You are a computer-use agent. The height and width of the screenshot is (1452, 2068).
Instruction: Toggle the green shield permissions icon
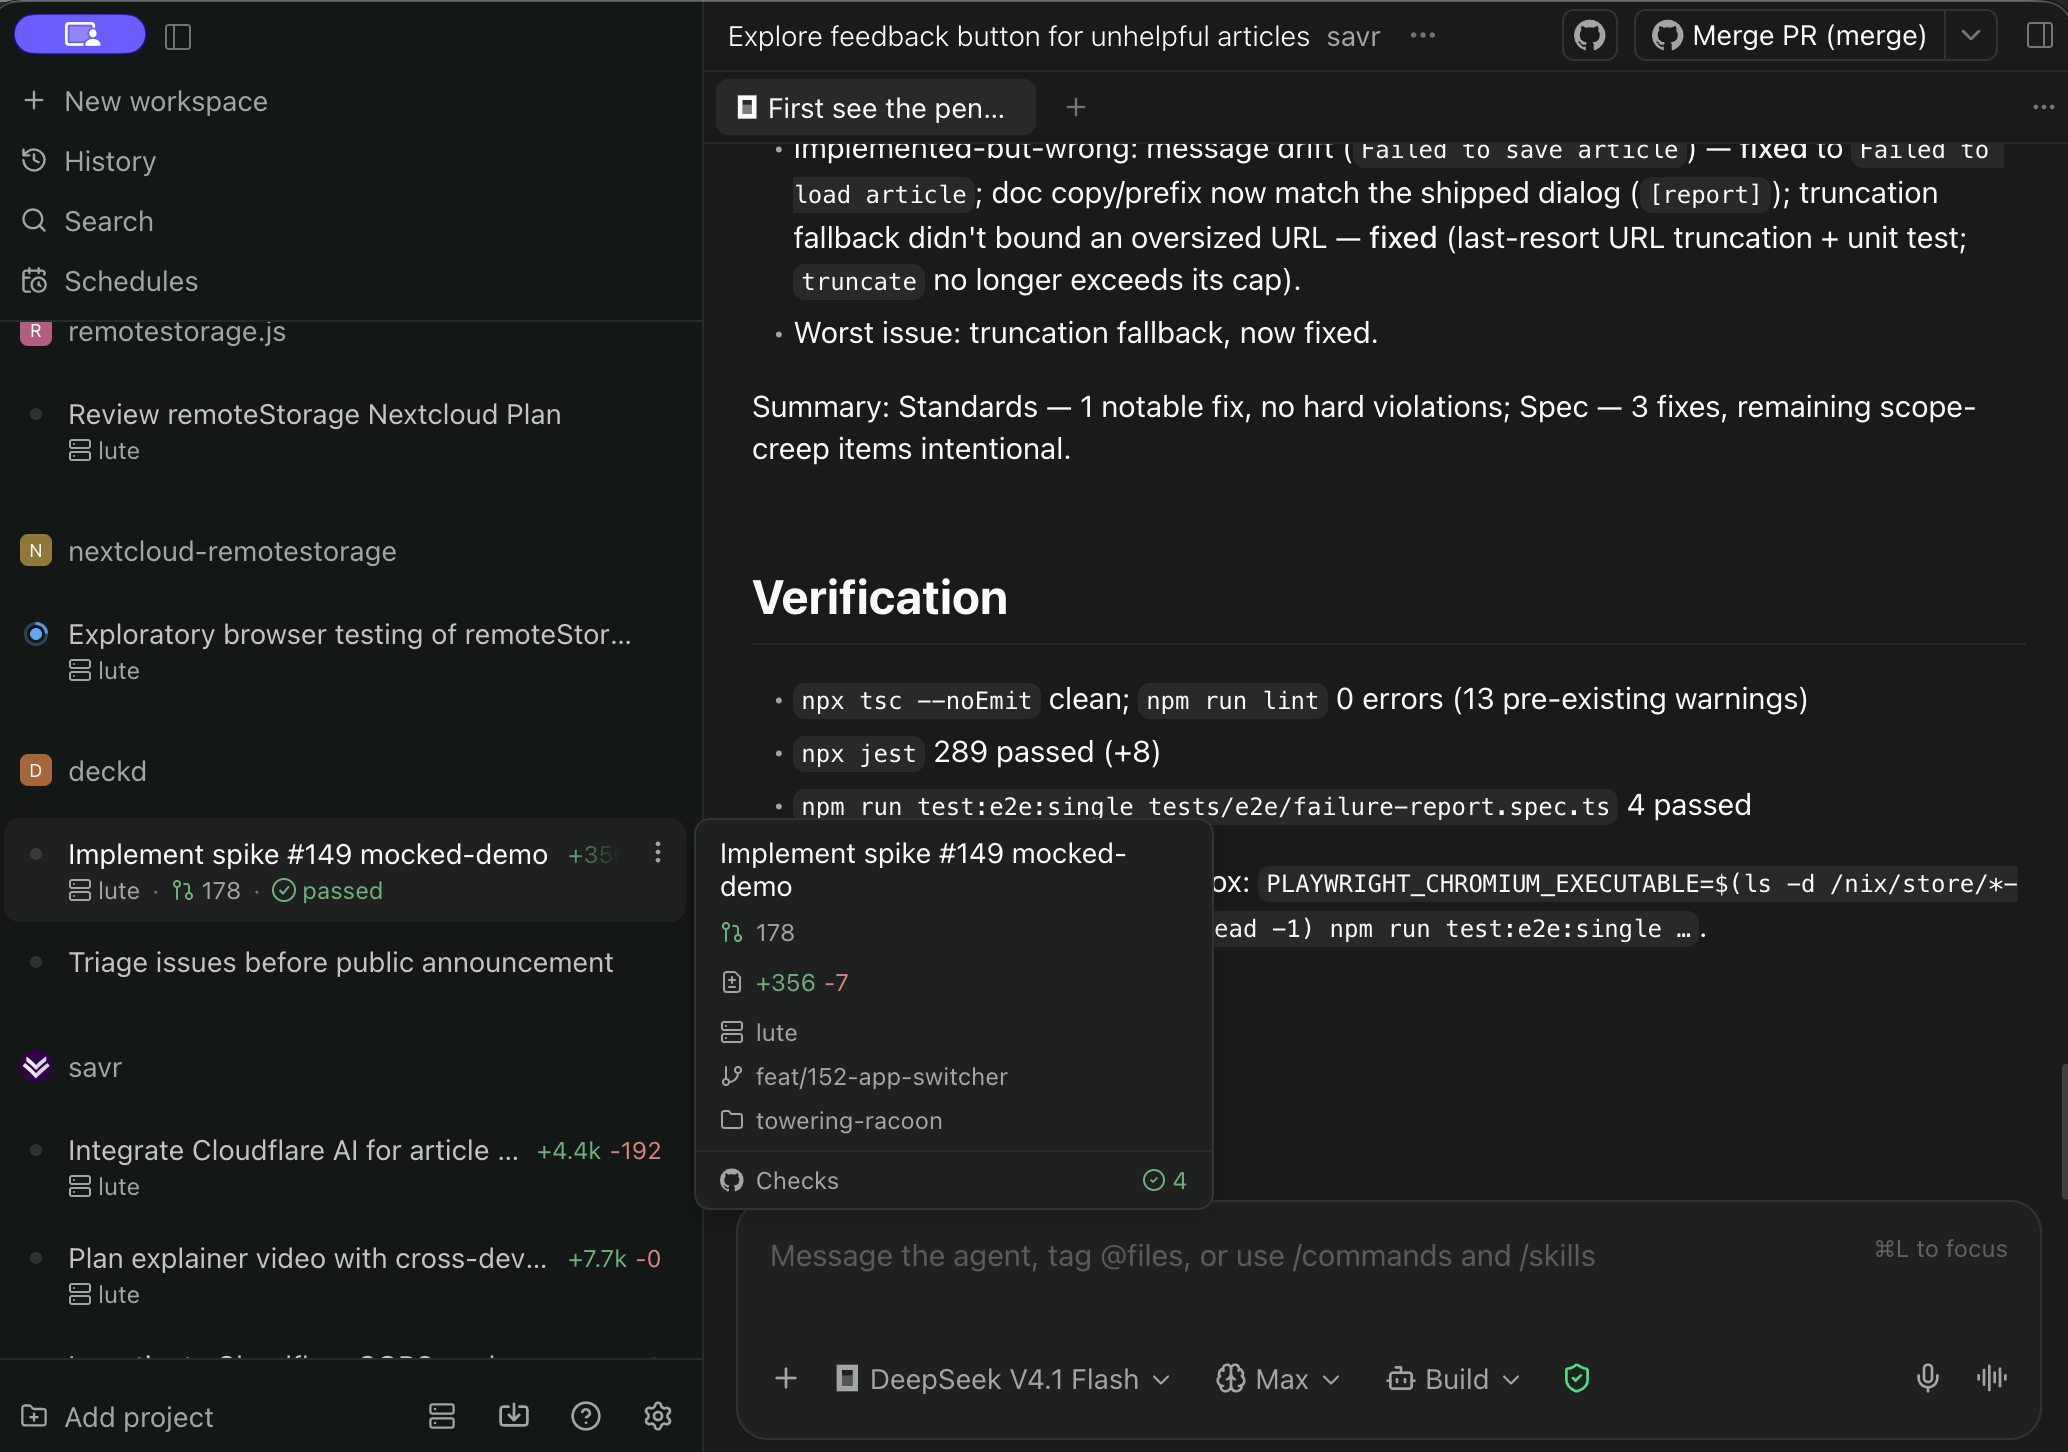[x=1576, y=1378]
